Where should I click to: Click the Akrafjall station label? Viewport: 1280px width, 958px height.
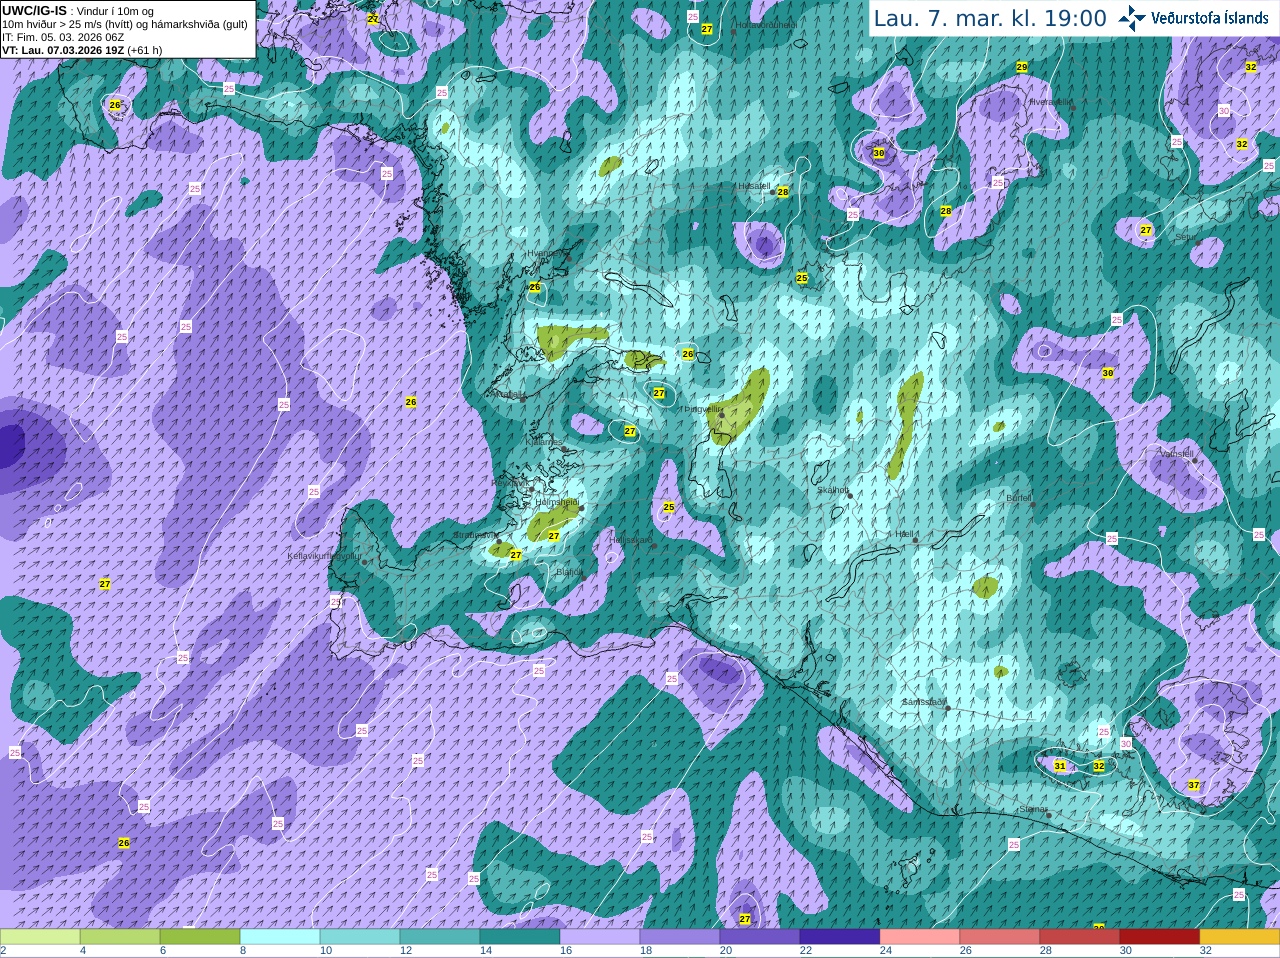[506, 394]
